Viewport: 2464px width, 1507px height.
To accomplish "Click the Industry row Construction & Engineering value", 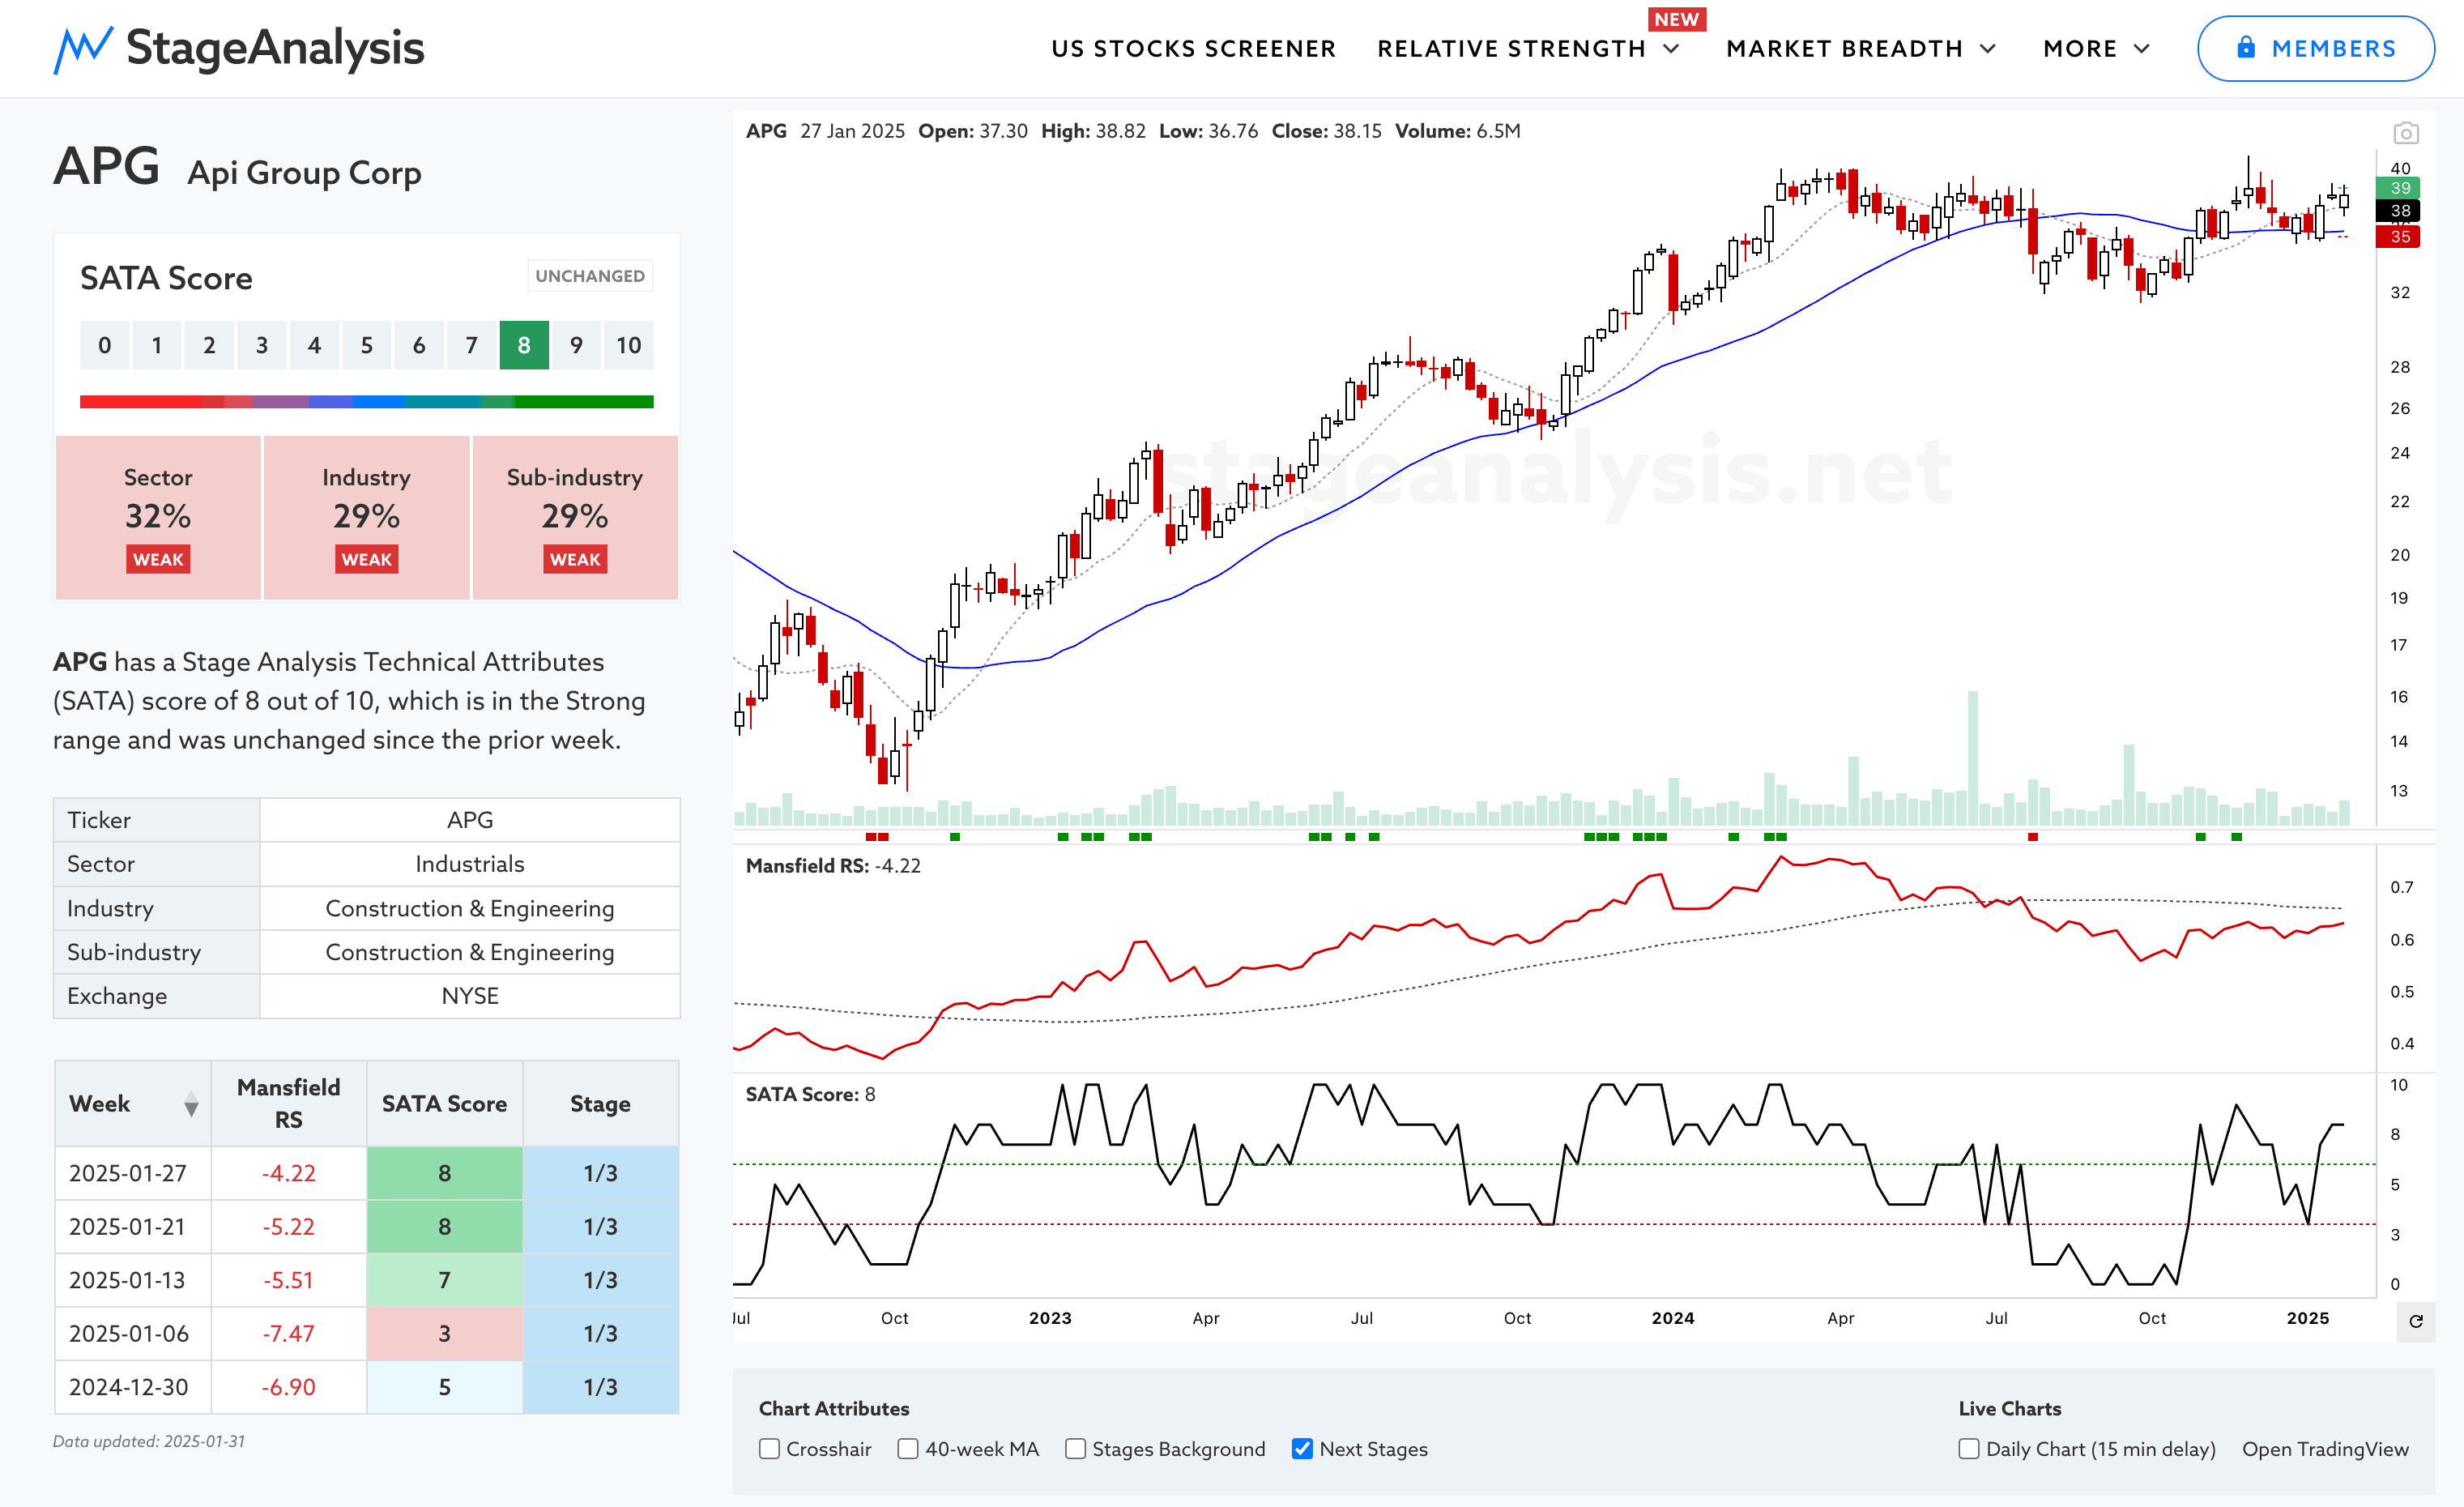I will coord(470,908).
